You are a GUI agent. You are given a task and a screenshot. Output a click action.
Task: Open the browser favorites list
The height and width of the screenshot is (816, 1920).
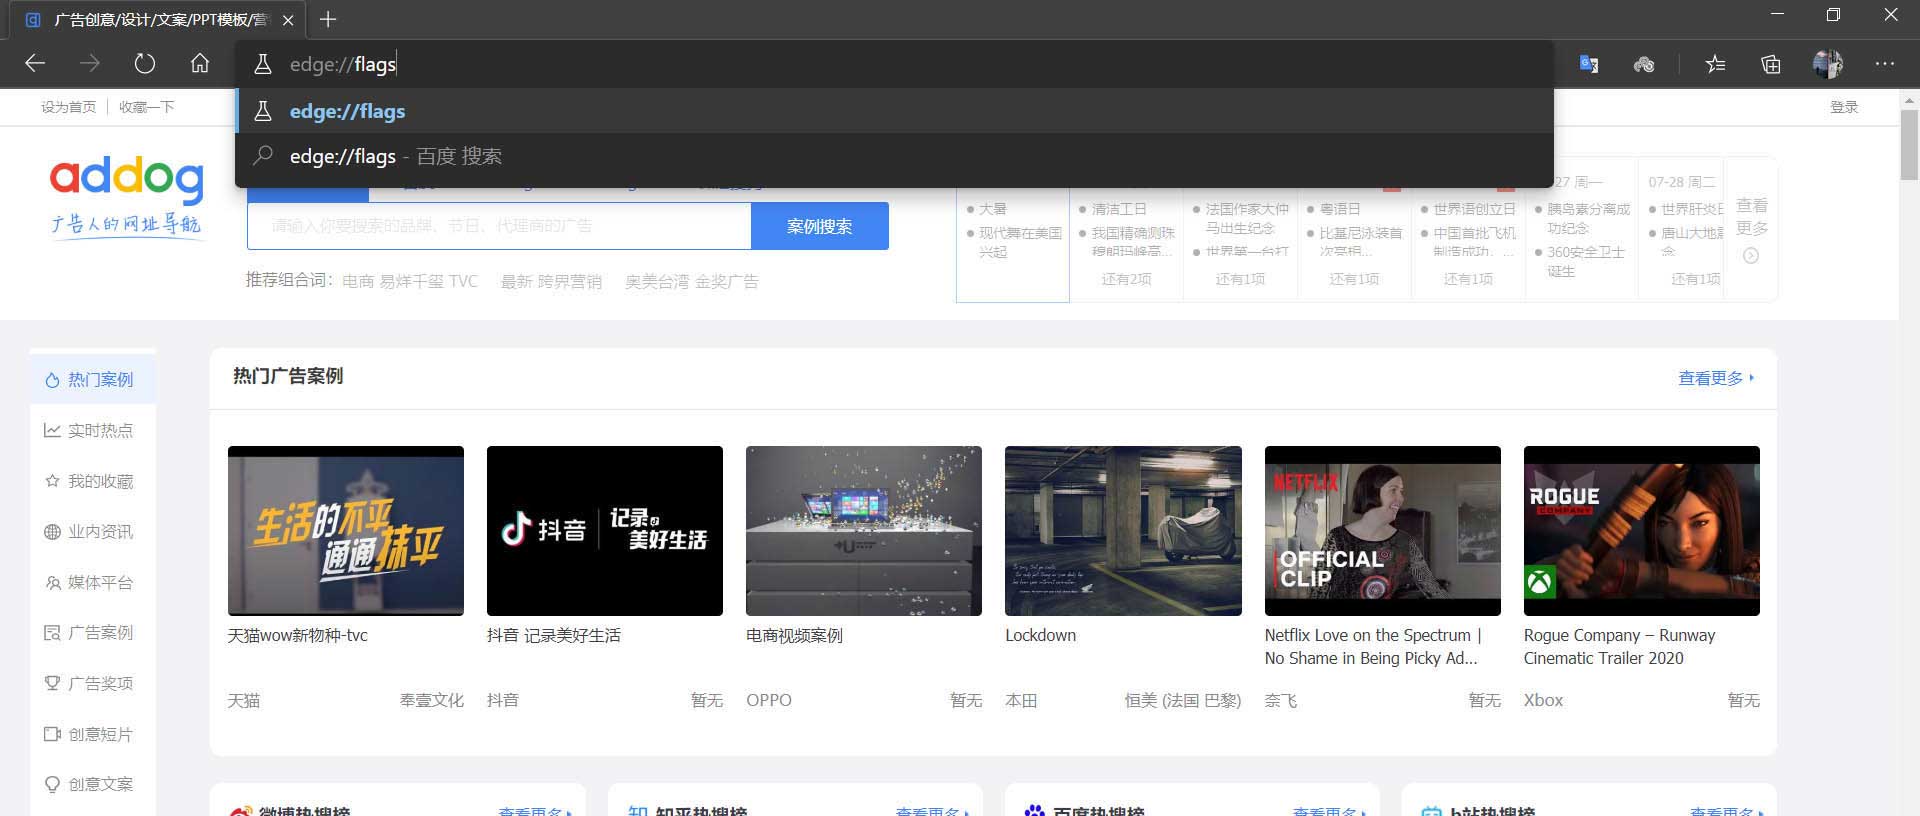(1715, 64)
